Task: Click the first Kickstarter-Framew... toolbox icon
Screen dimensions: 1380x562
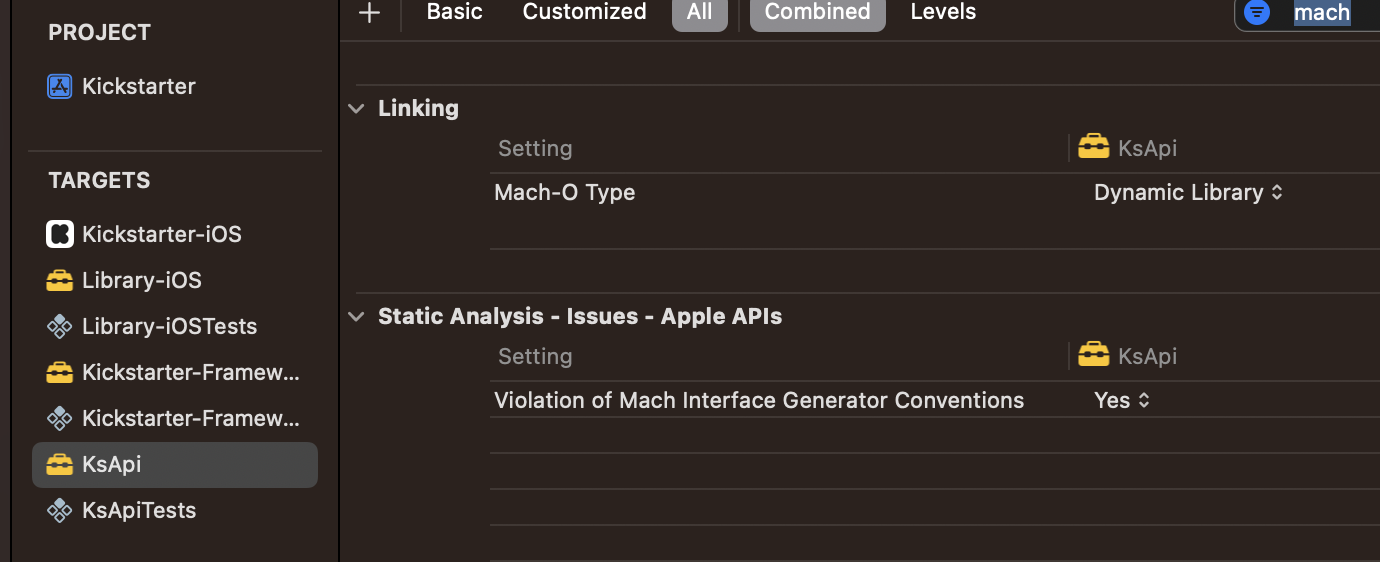Action: tap(60, 373)
